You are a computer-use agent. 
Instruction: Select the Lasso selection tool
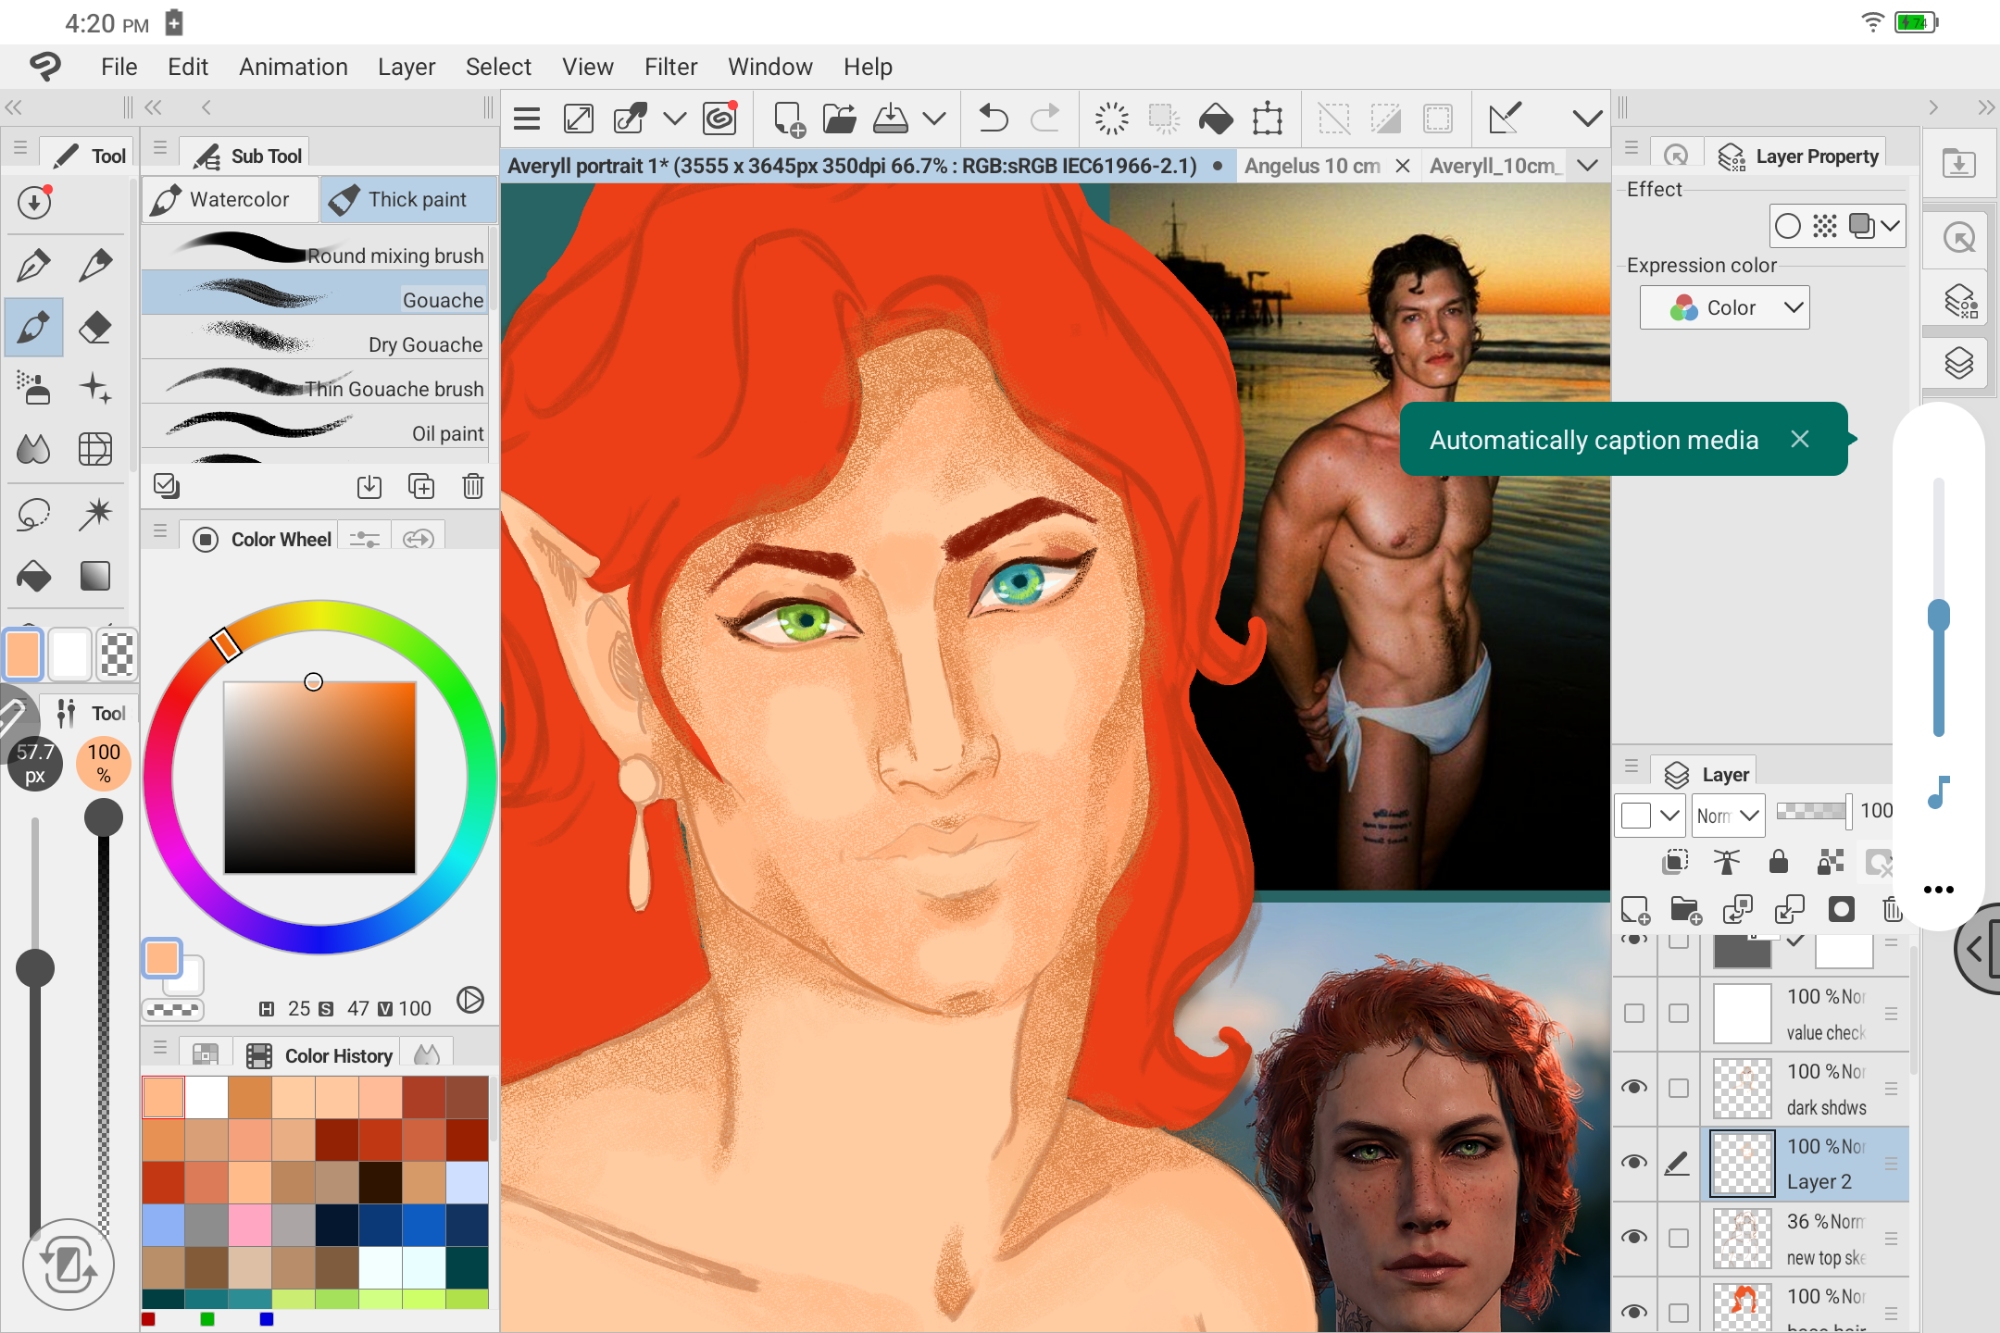34,514
